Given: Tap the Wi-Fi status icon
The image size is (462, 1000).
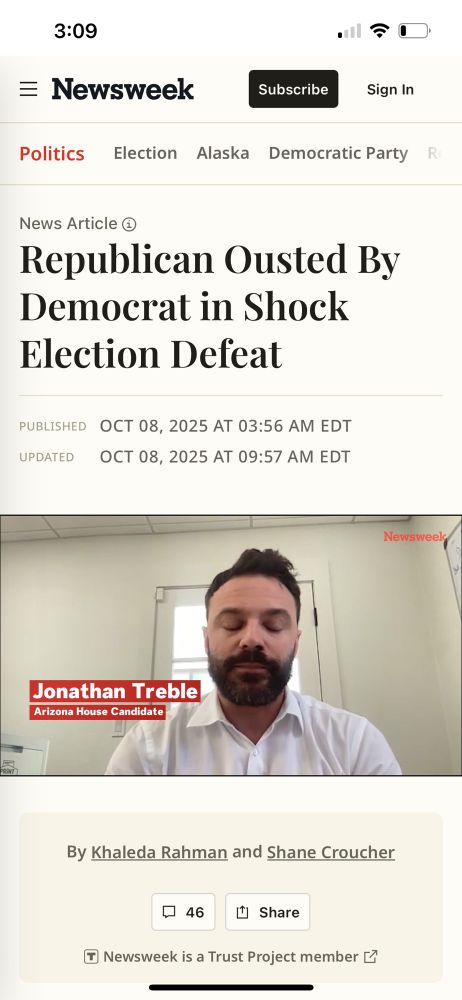Looking at the screenshot, I should tap(380, 31).
